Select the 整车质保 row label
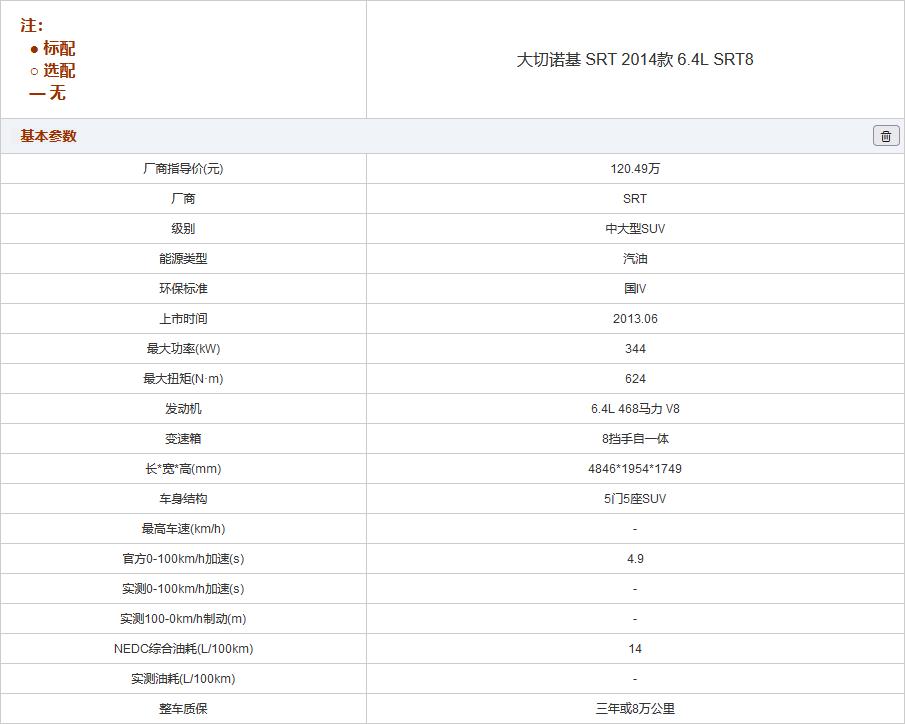Viewport: 905px width, 724px height. [183, 709]
